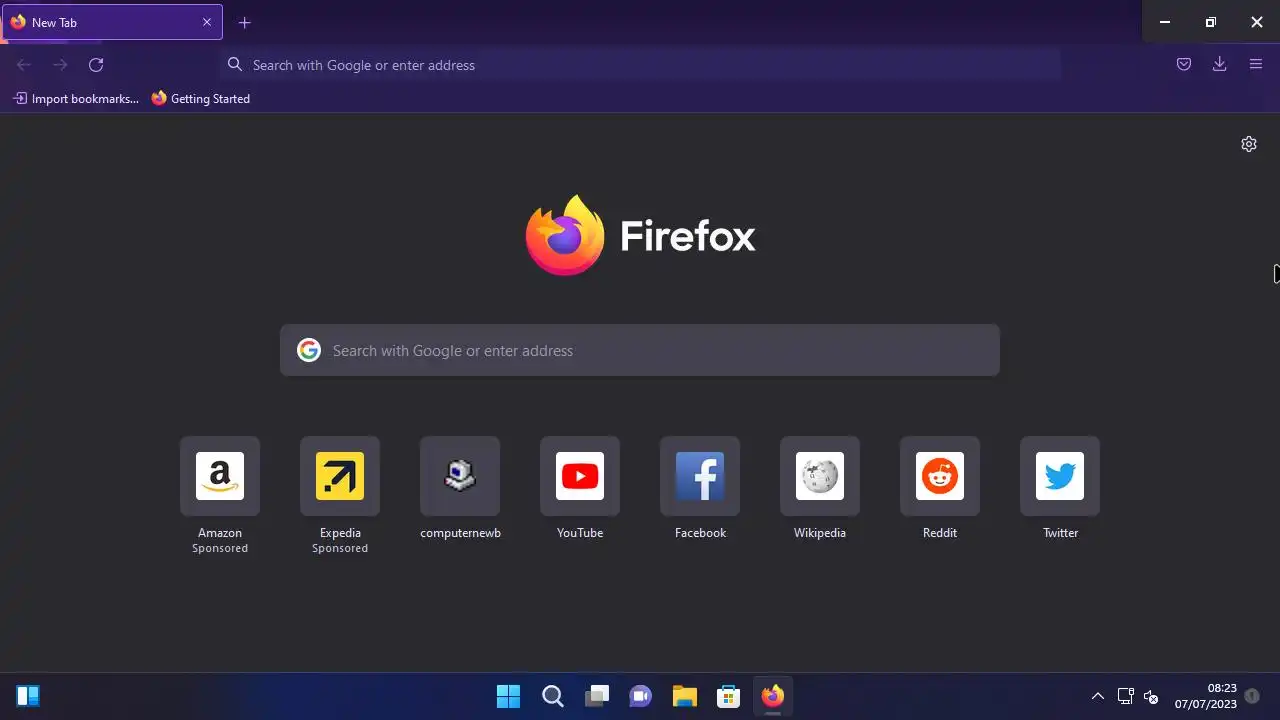1280x720 pixels.
Task: Focus the address bar search field
Action: click(640, 65)
